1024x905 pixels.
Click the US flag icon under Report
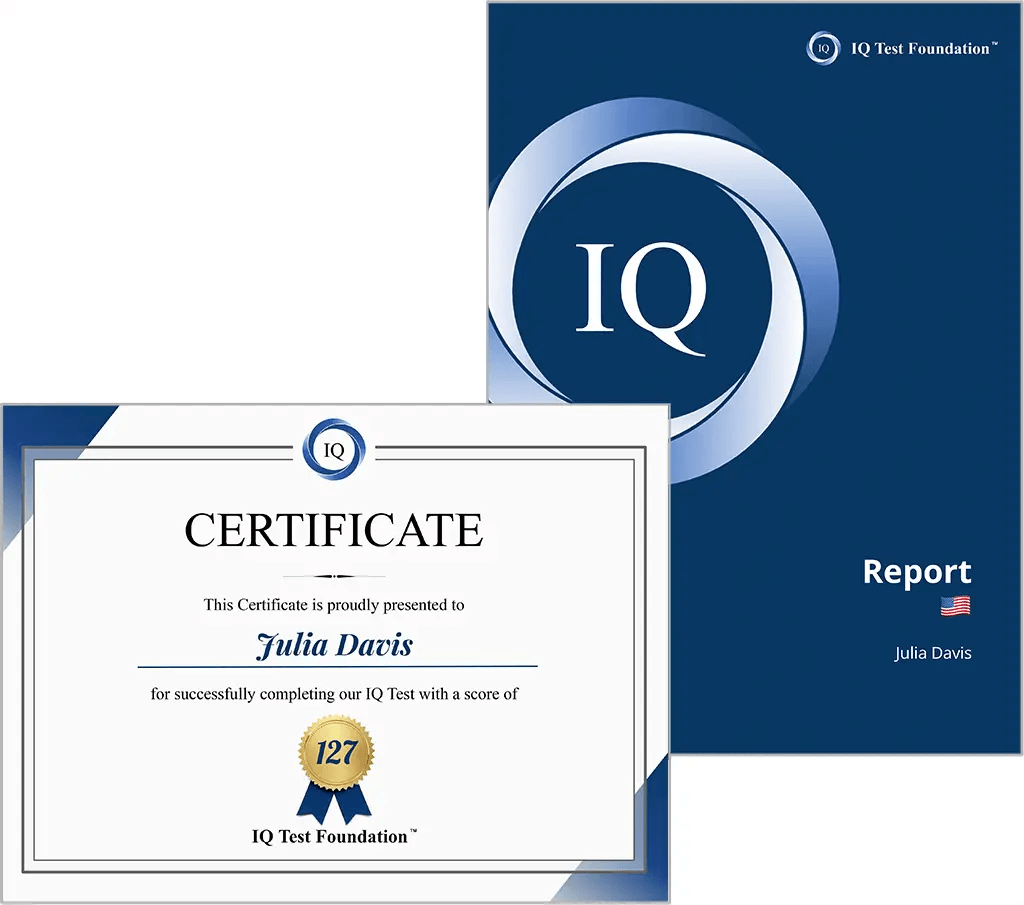tap(955, 606)
